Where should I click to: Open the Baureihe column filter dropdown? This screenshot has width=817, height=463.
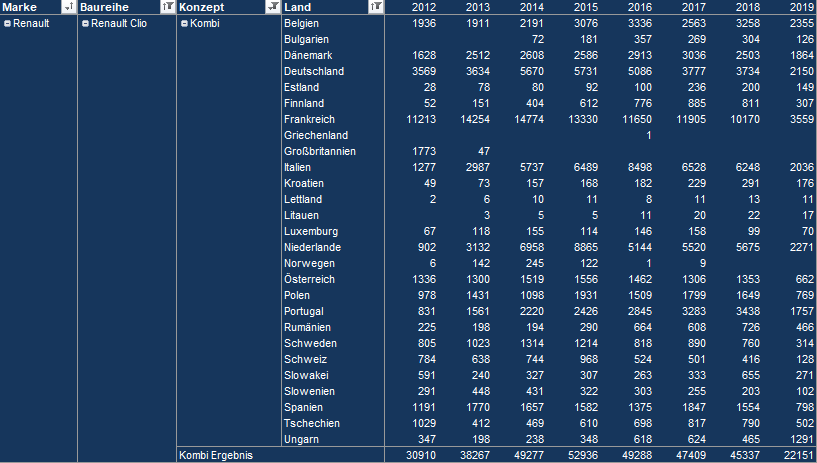coord(168,7)
